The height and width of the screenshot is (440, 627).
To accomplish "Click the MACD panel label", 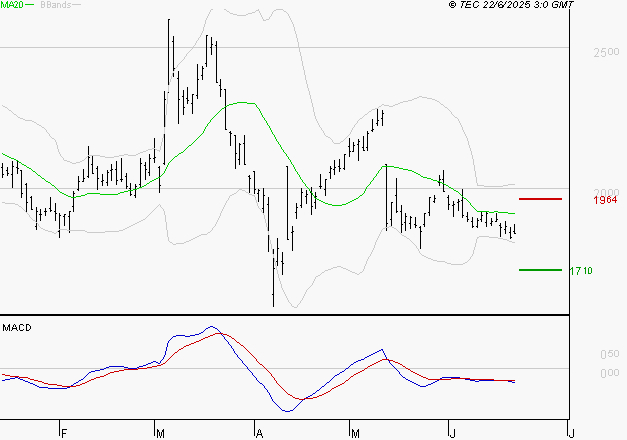I will coord(17,328).
